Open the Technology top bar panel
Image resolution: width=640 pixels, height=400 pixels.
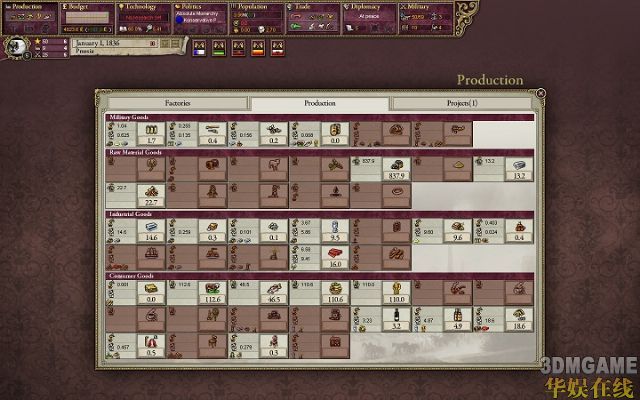143,18
